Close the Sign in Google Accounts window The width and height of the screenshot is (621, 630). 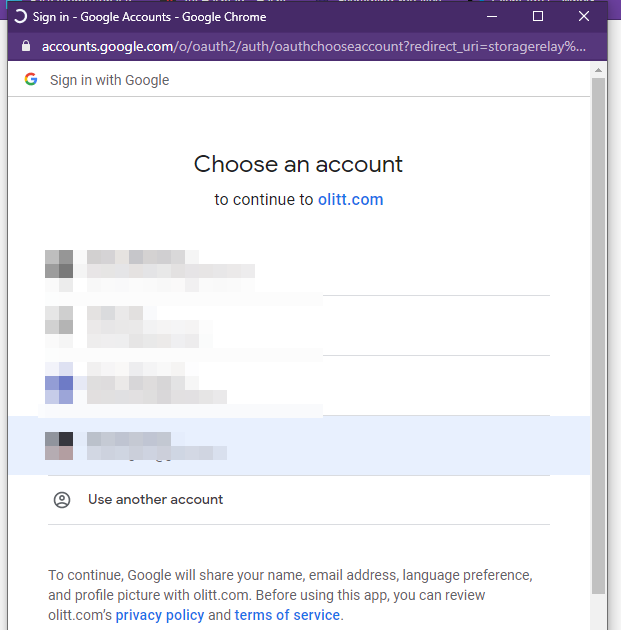click(584, 16)
